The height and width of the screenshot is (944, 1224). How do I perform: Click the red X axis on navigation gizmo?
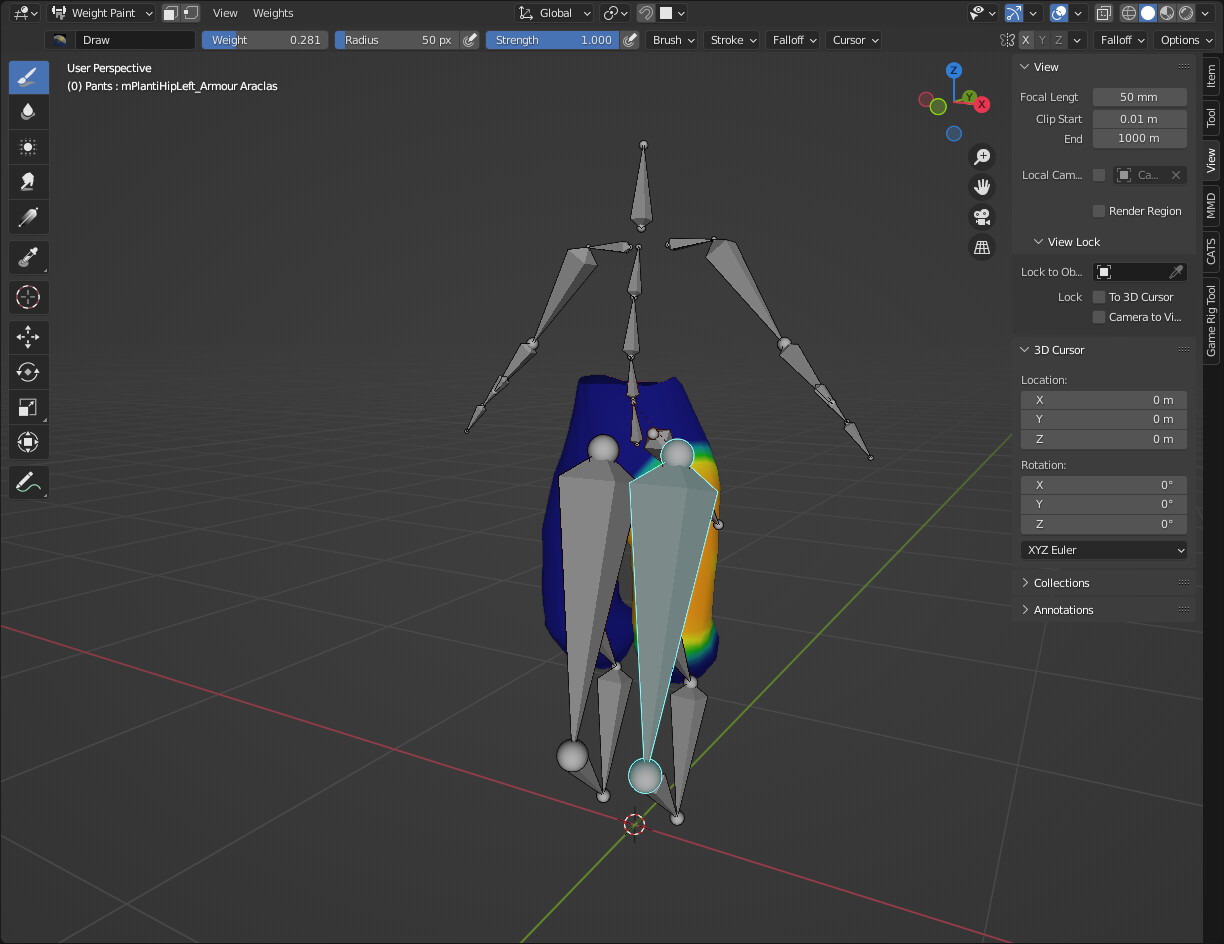[982, 104]
